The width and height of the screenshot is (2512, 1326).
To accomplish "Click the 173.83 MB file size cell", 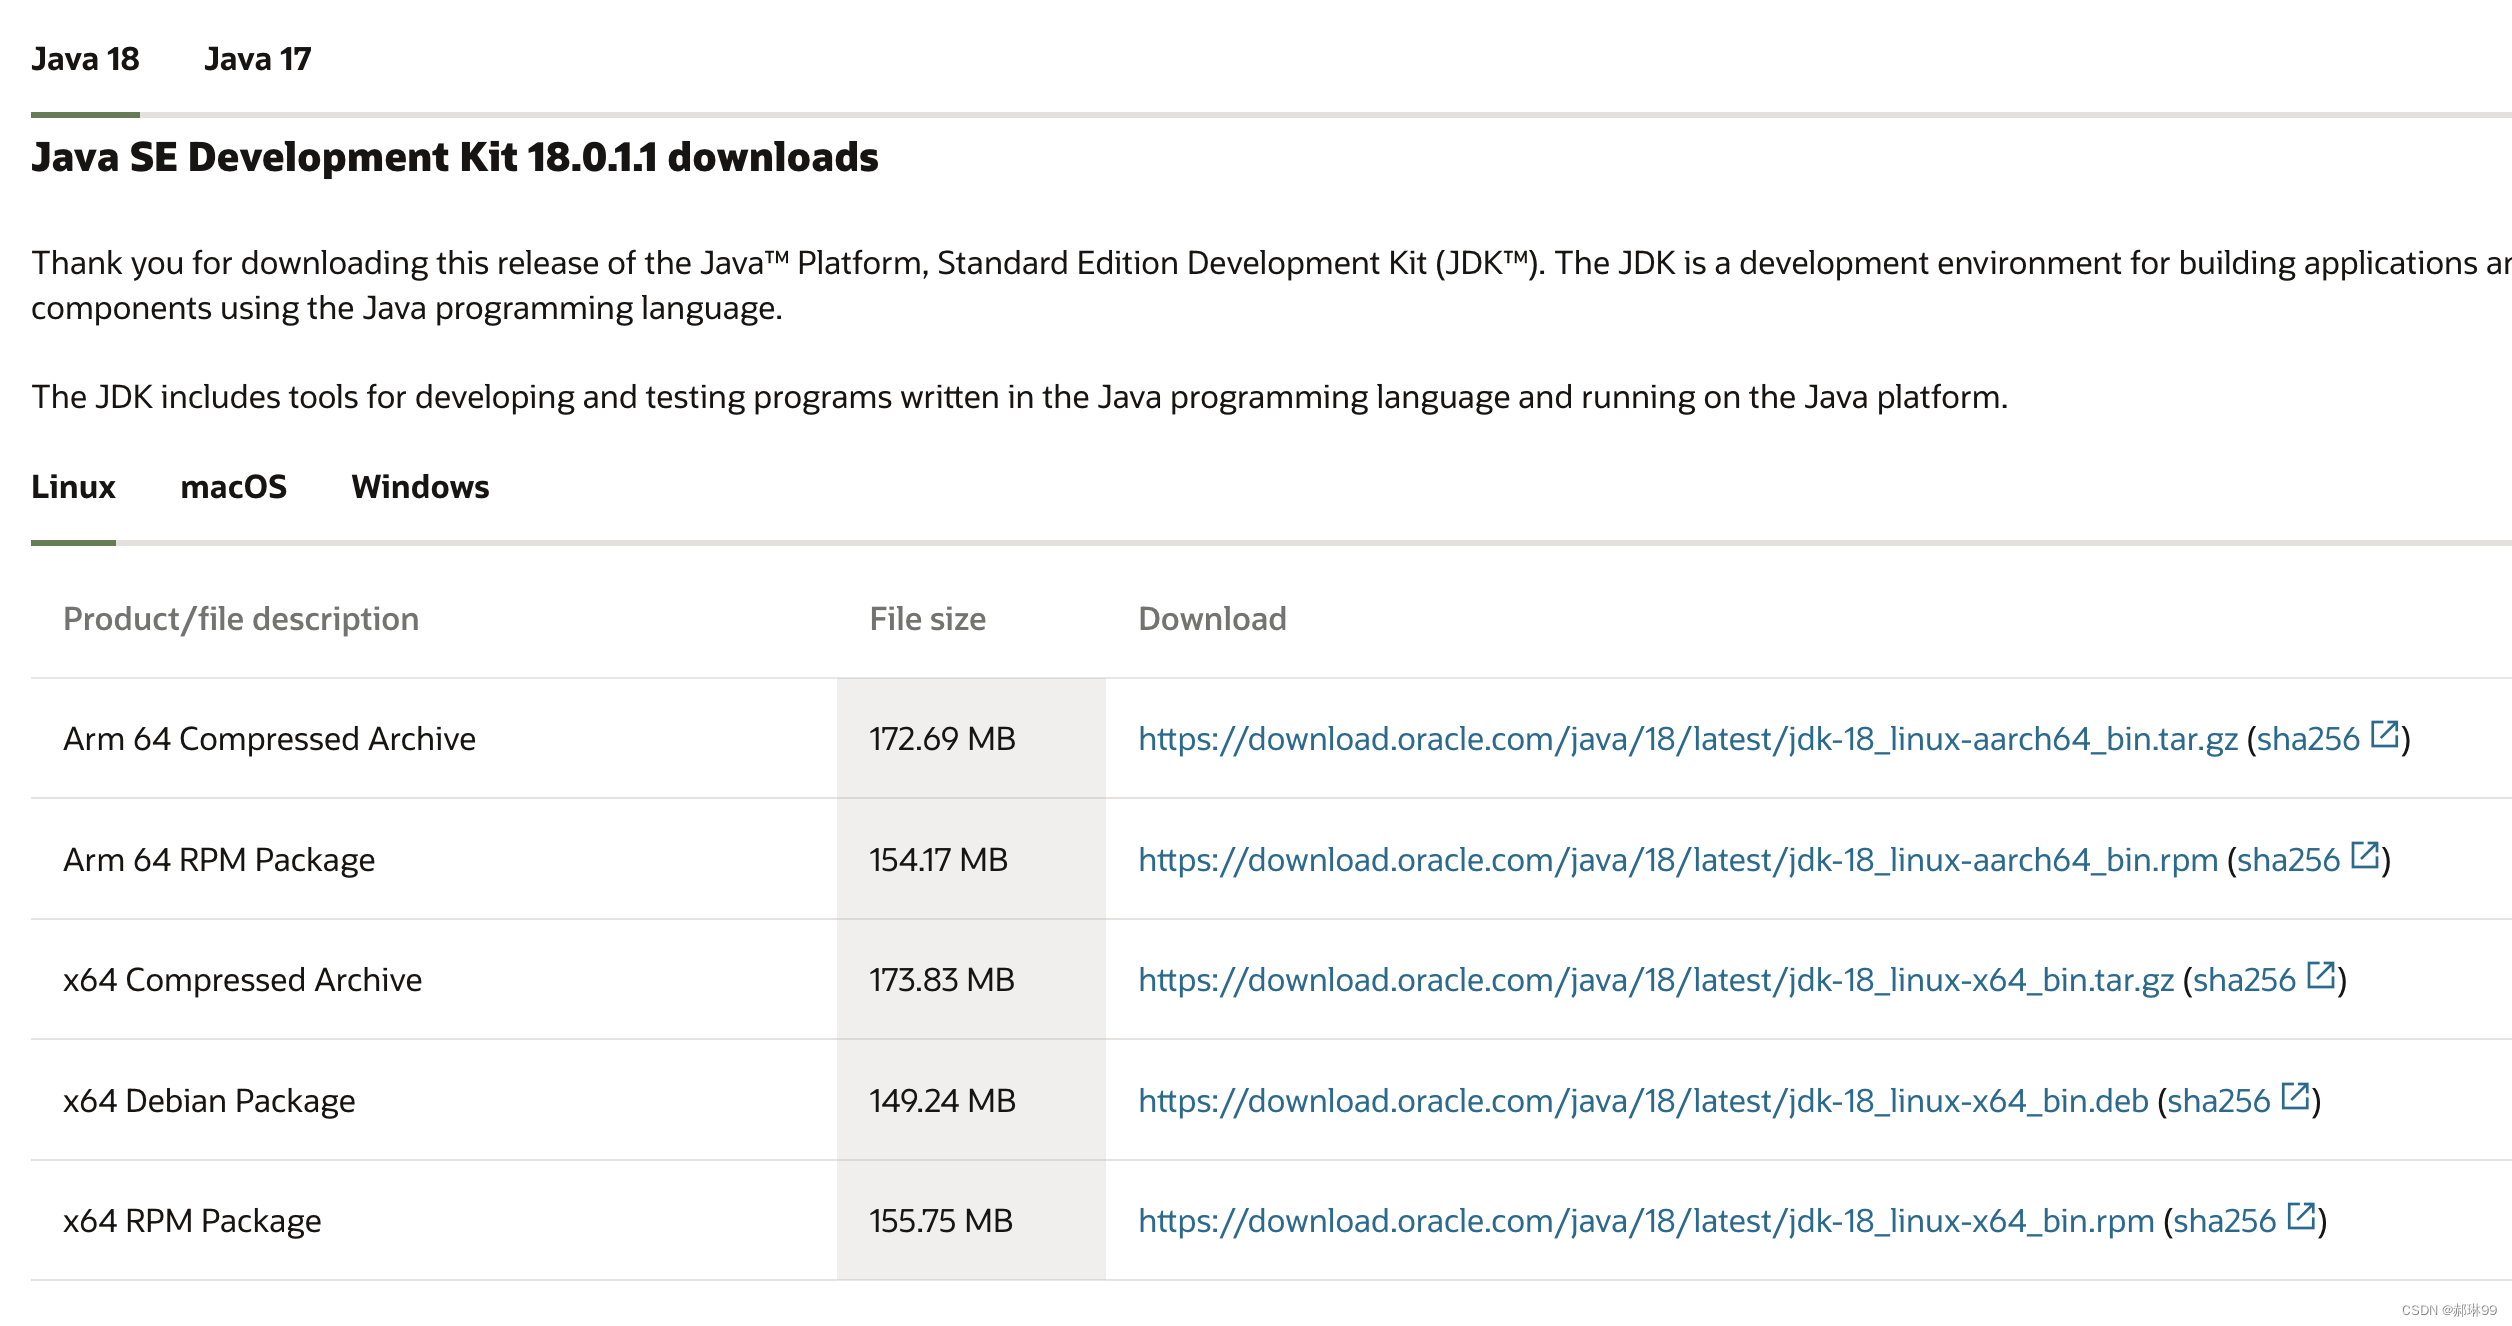I will point(971,980).
